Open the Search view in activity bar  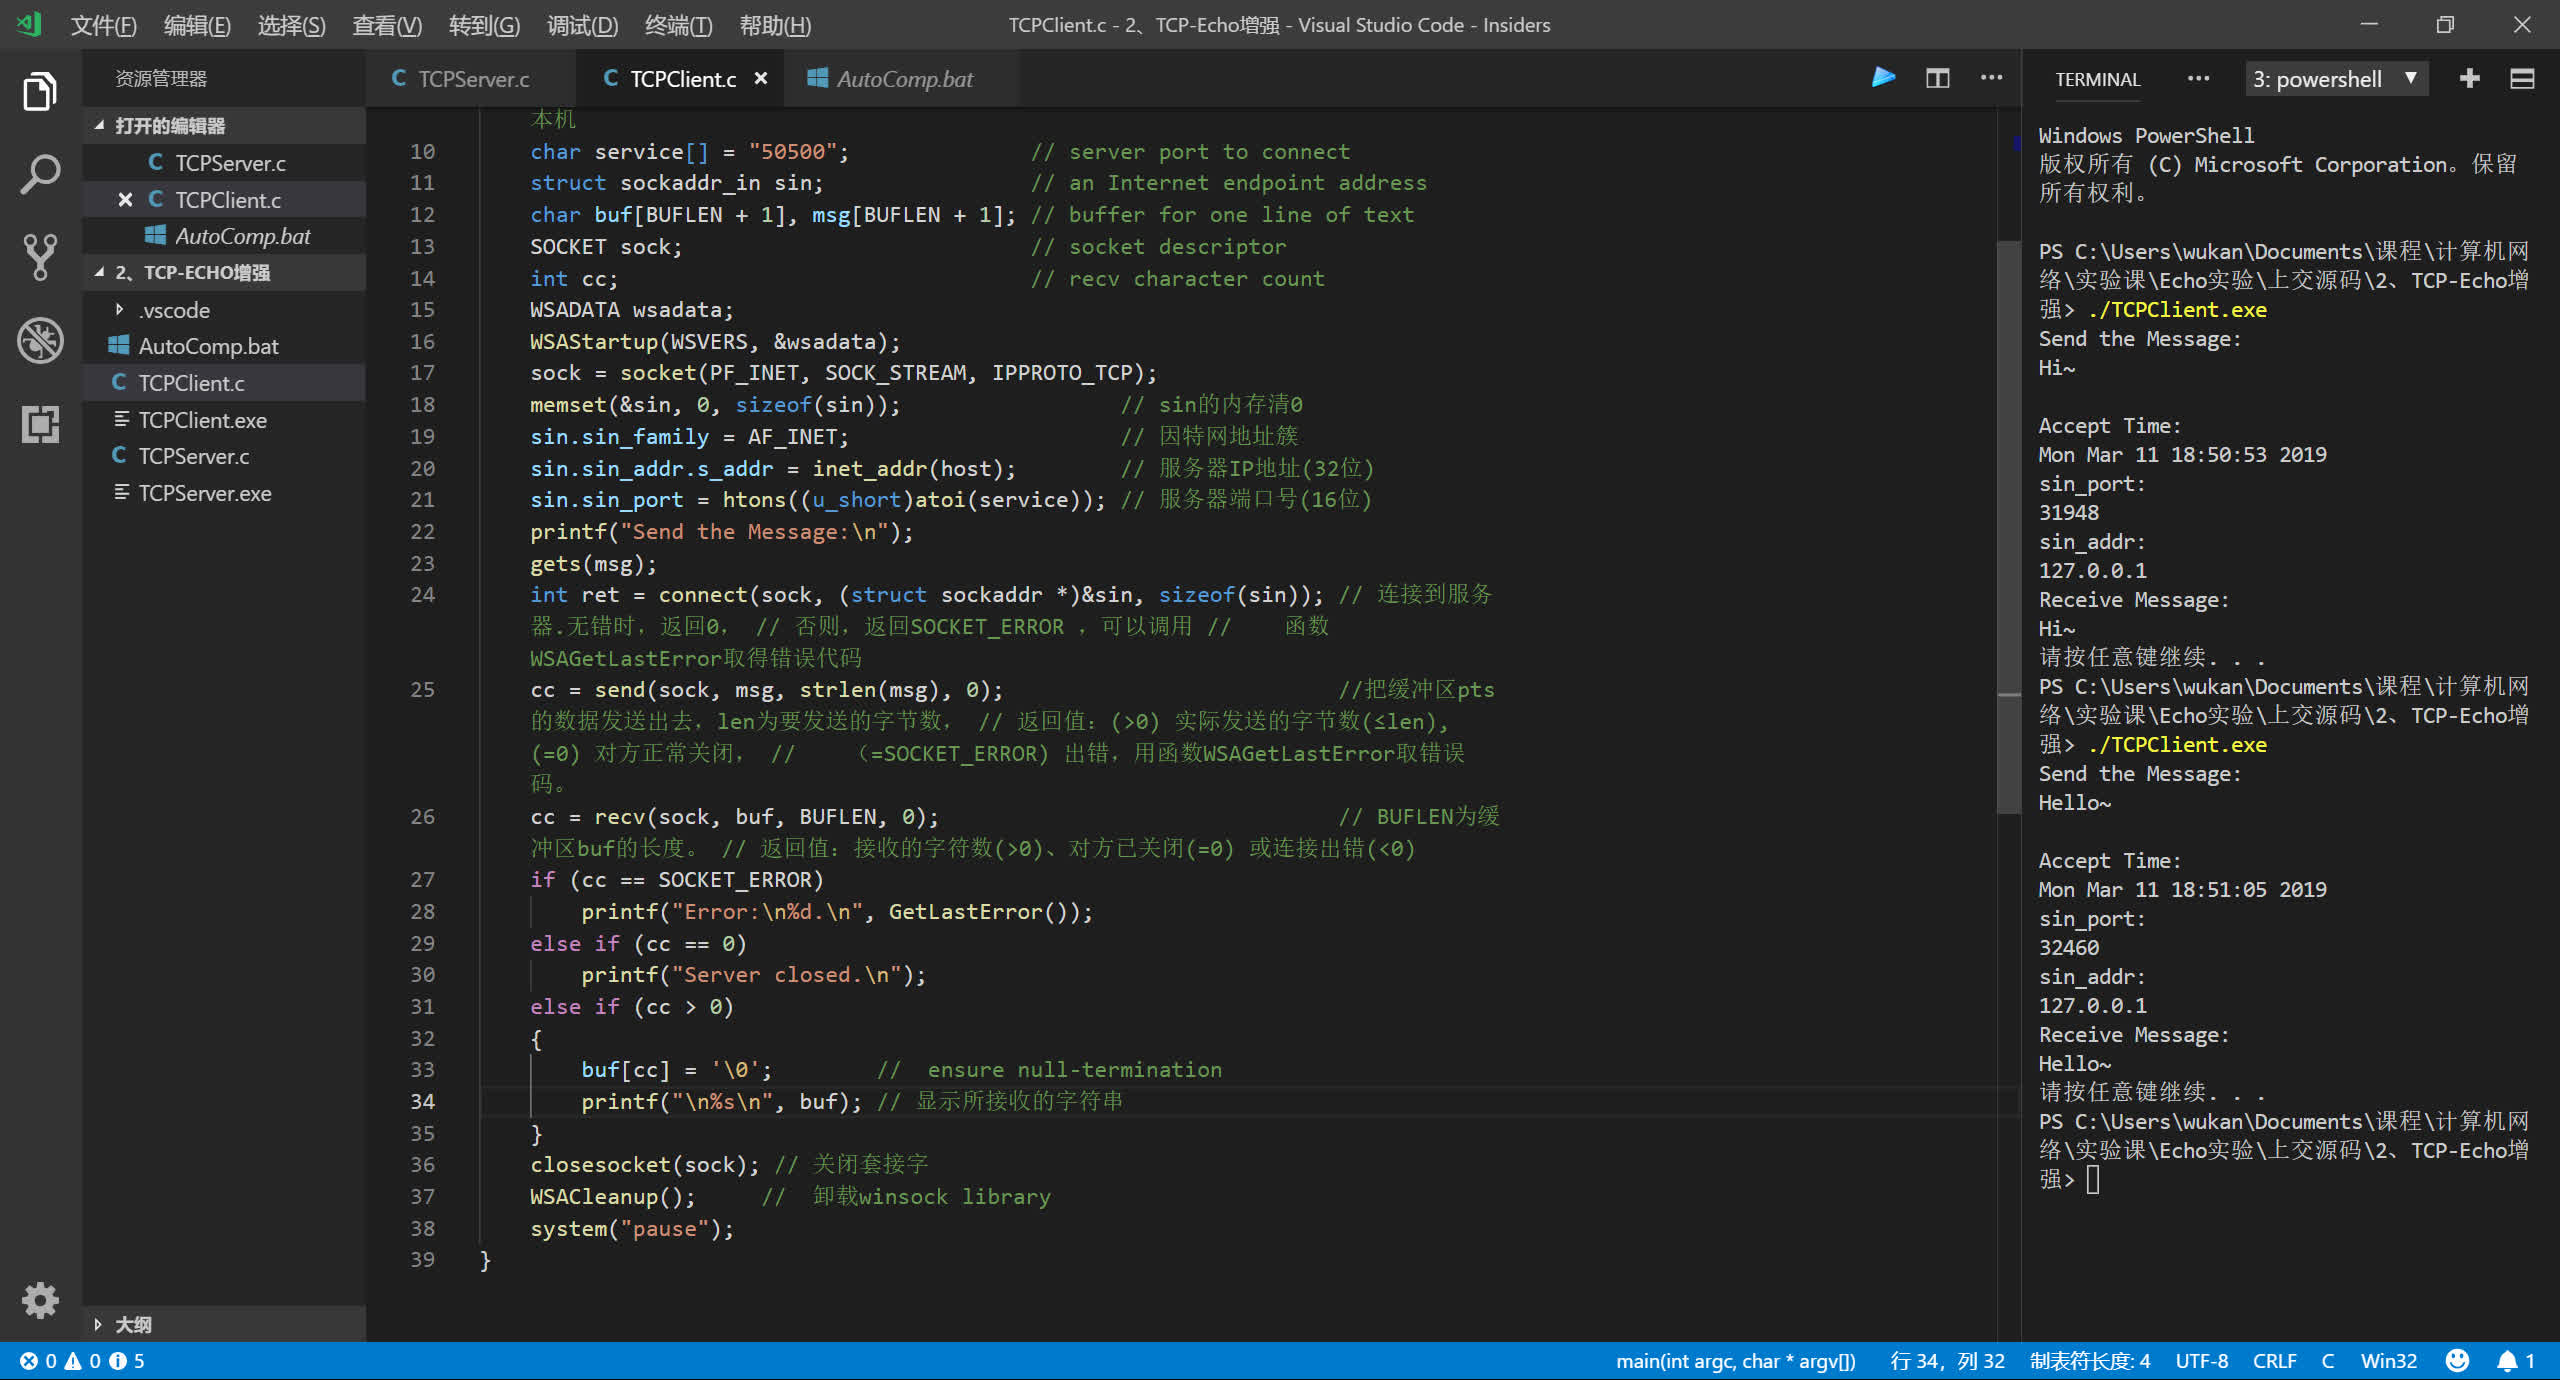[40, 175]
